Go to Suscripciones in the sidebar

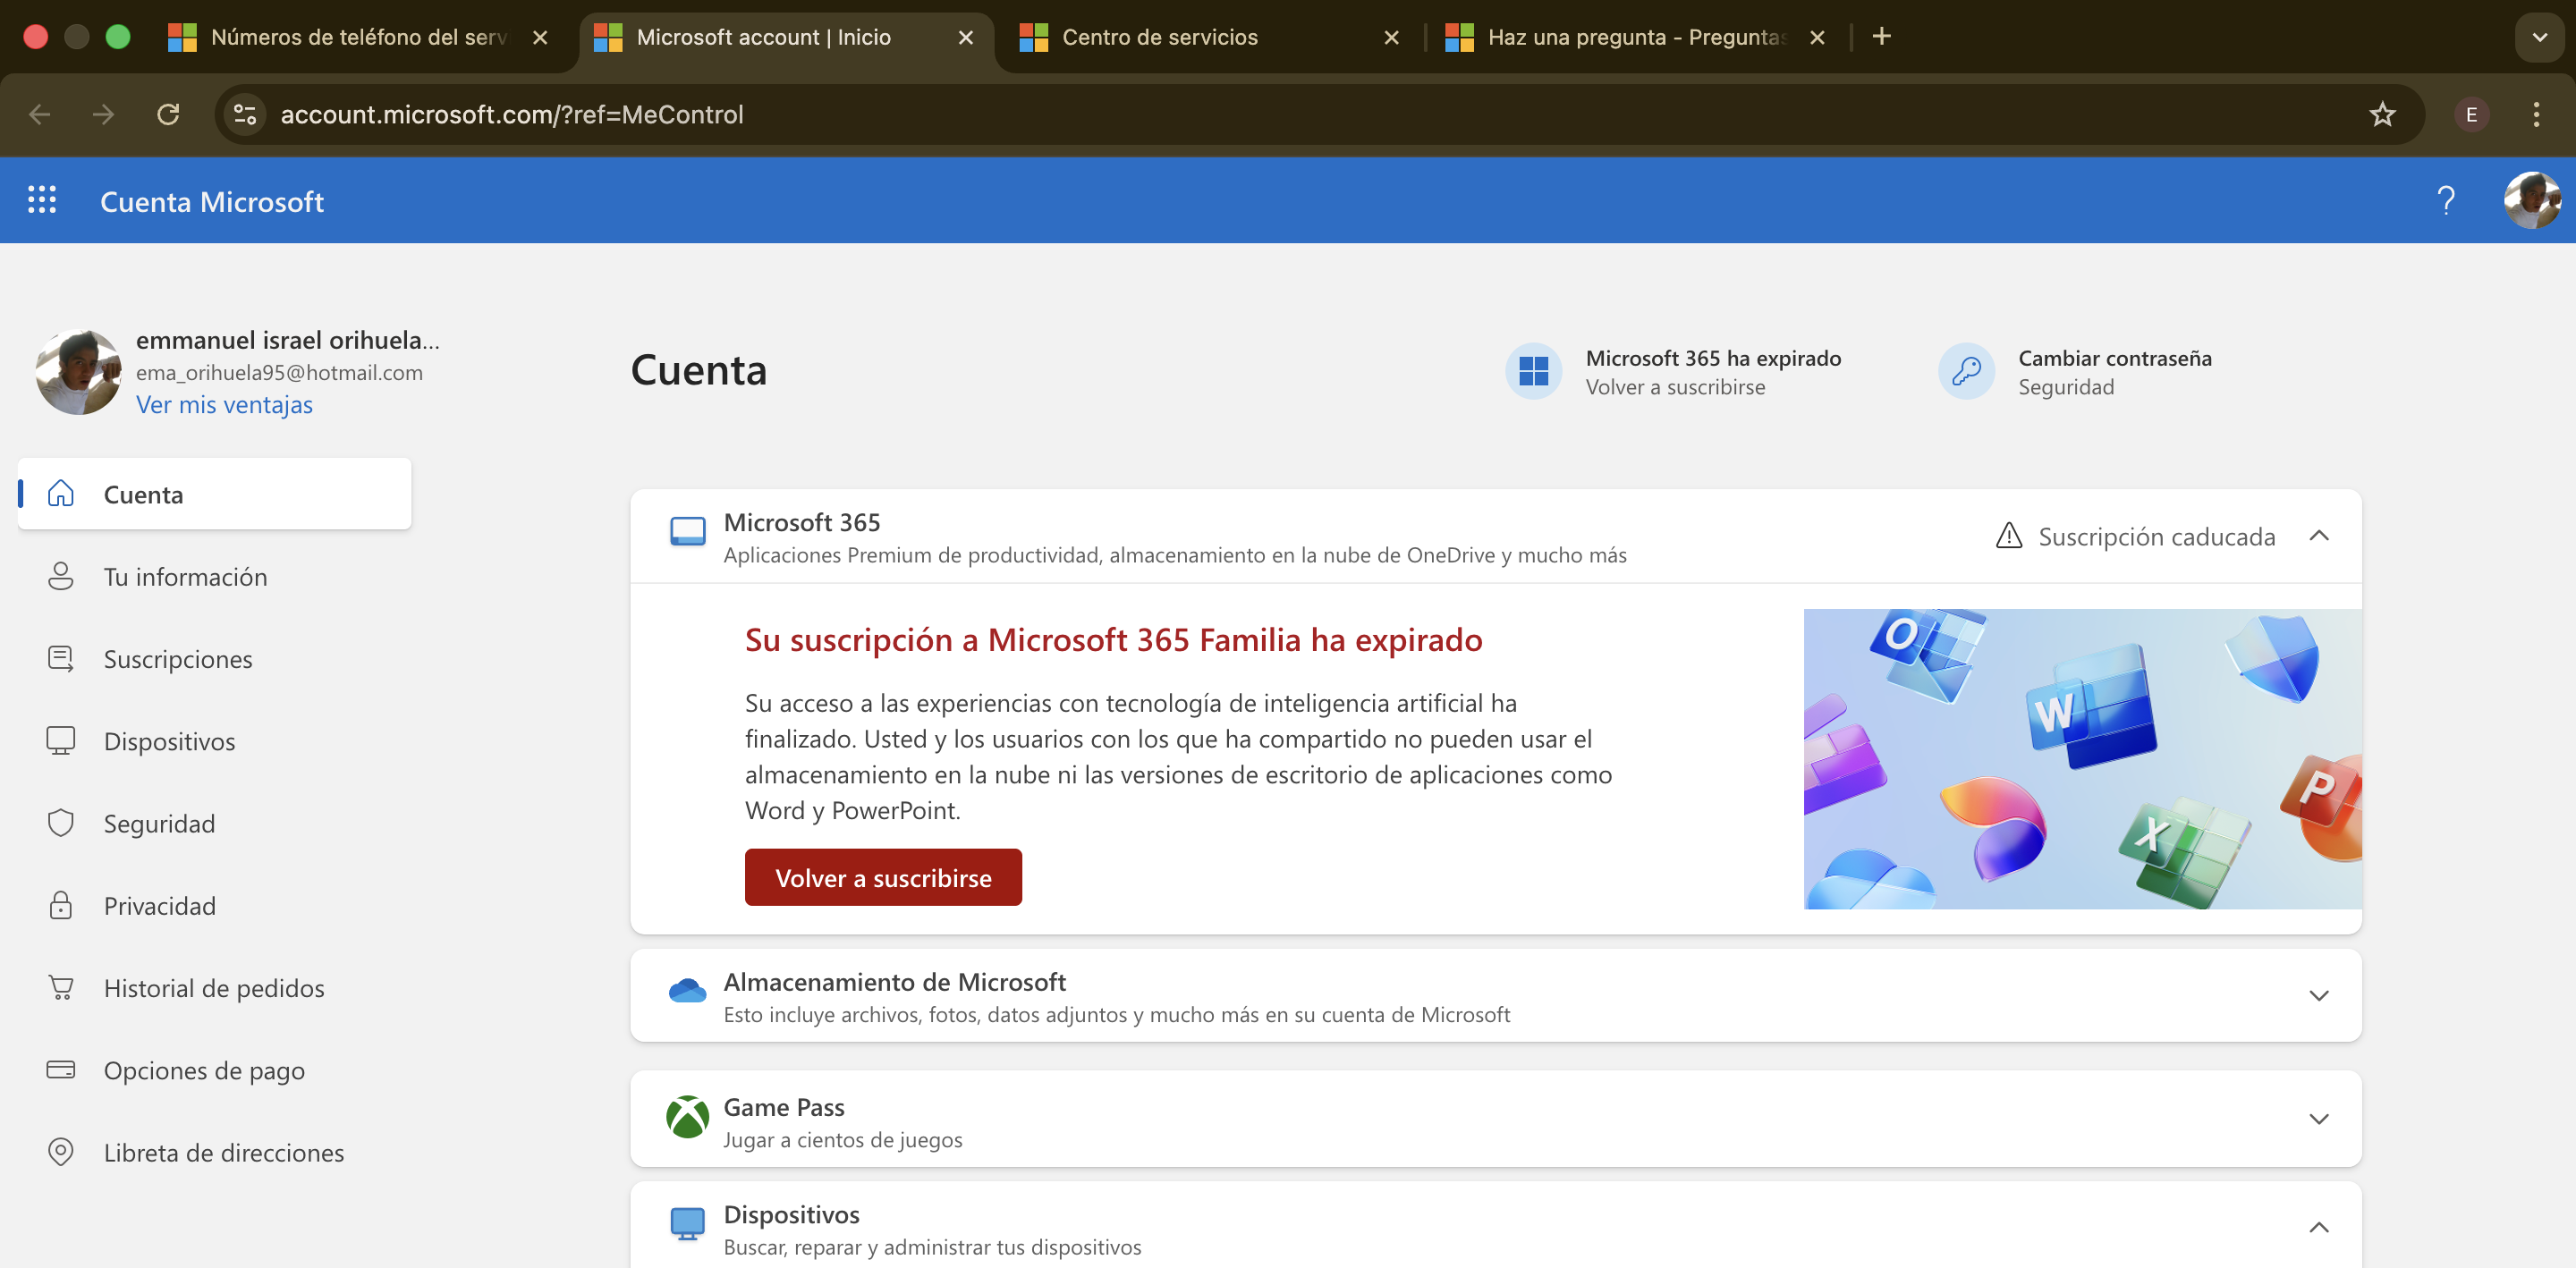coord(214,658)
